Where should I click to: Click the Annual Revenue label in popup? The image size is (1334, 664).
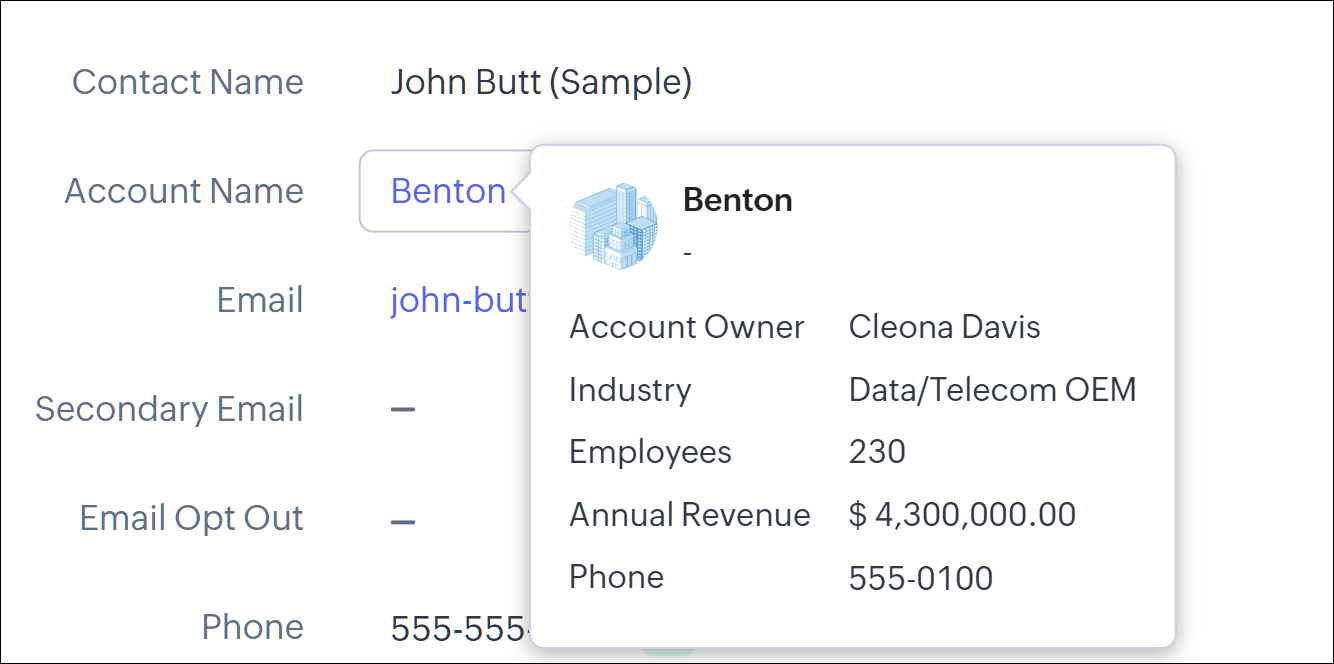tap(689, 515)
